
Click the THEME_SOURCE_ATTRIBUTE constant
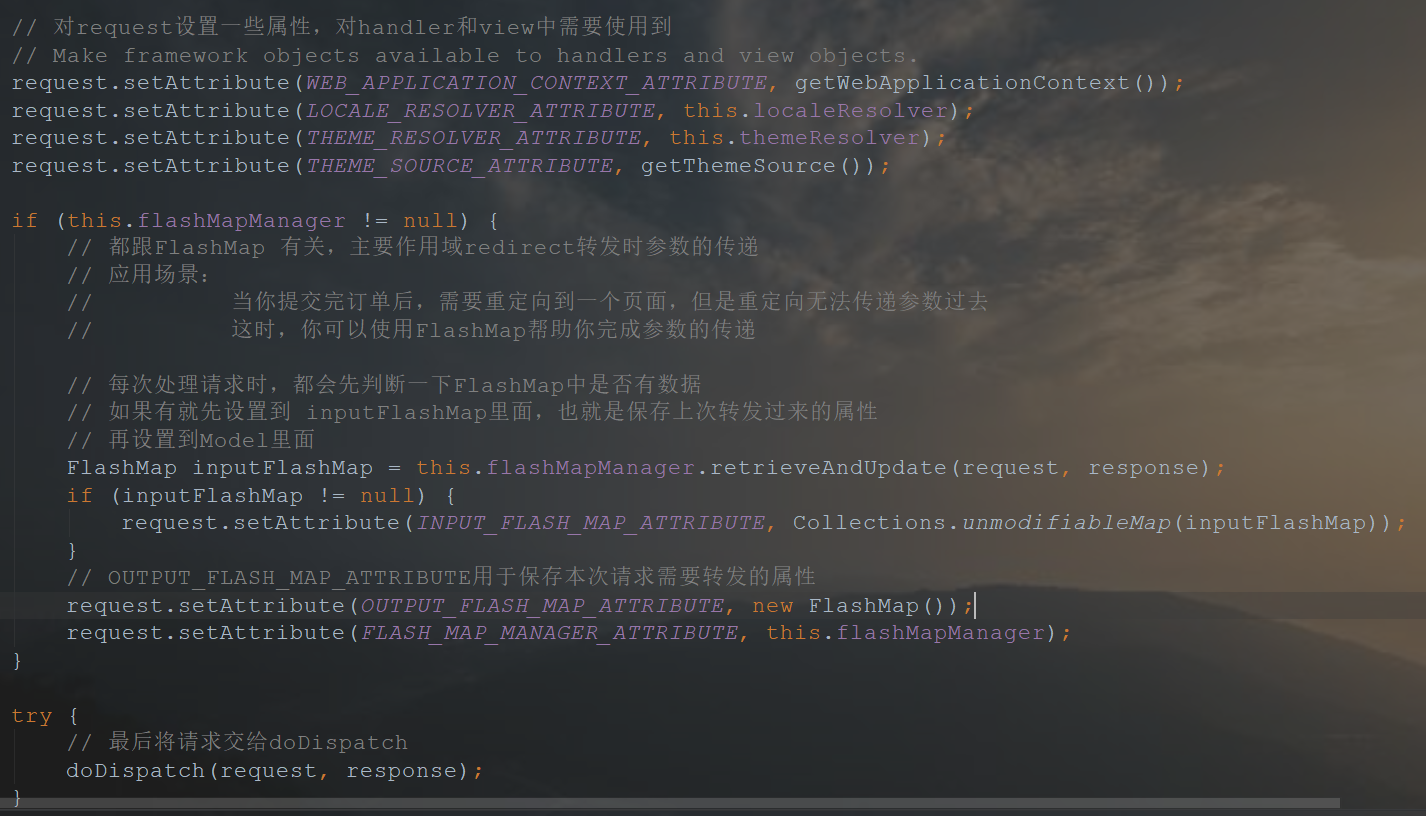click(x=459, y=166)
